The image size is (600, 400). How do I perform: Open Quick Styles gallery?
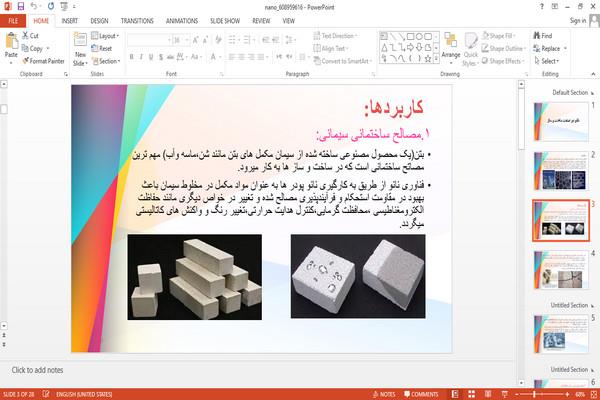point(471,50)
